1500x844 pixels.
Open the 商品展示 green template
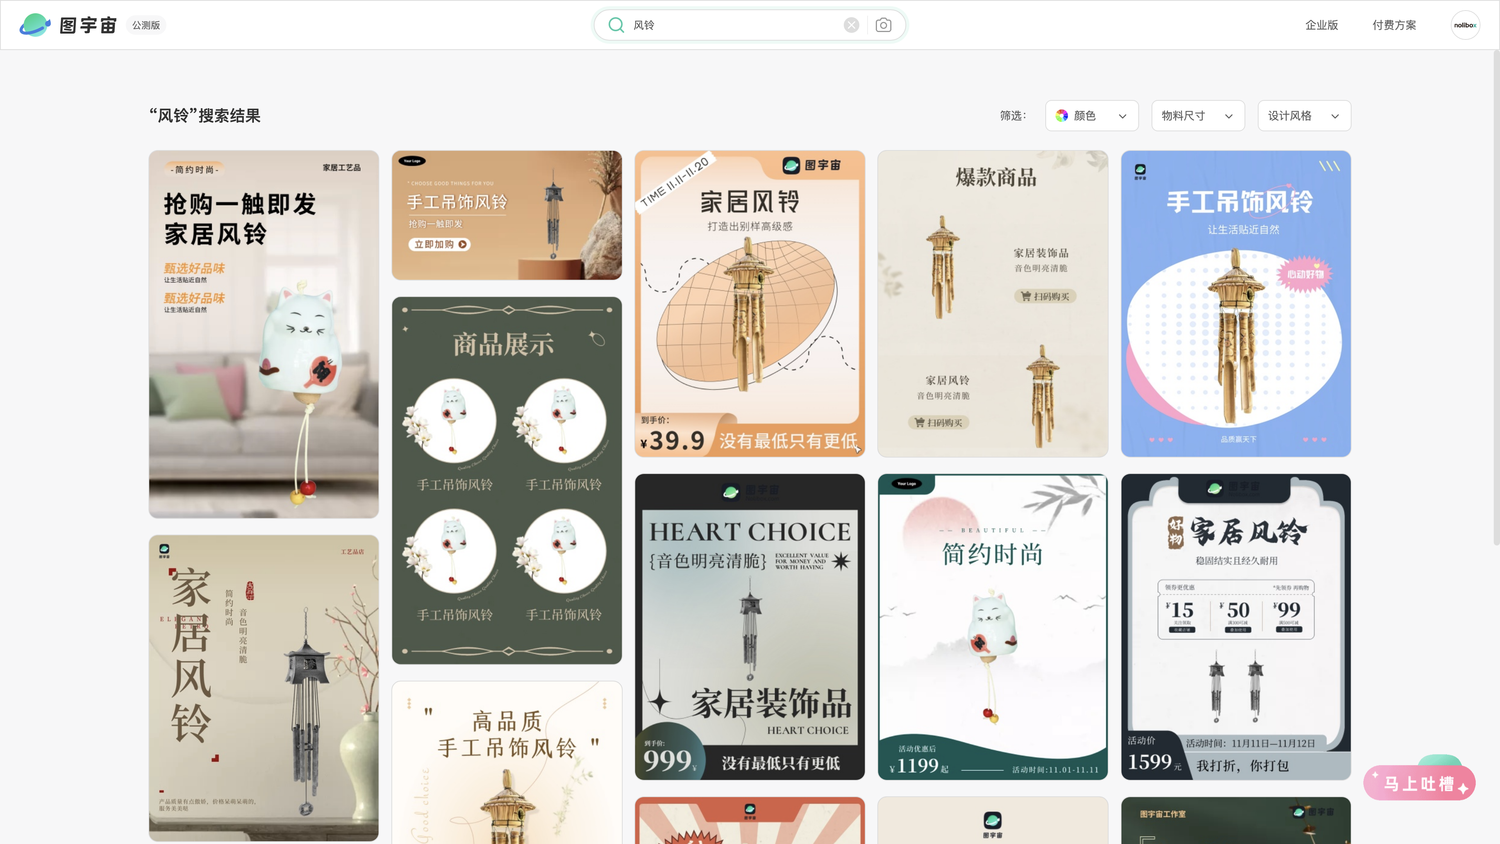[507, 480]
